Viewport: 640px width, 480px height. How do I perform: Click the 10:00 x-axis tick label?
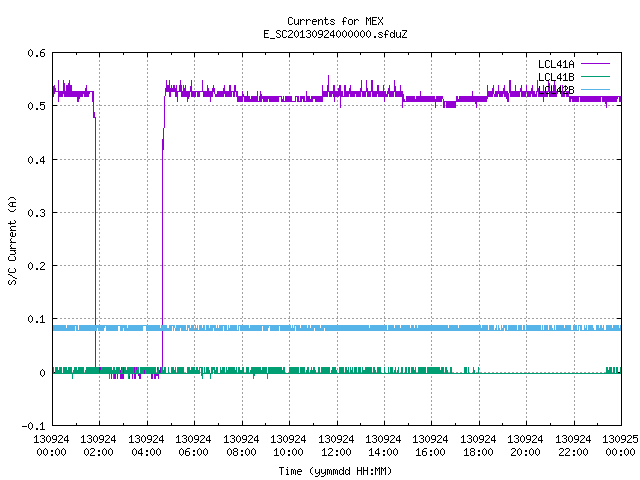pos(288,452)
